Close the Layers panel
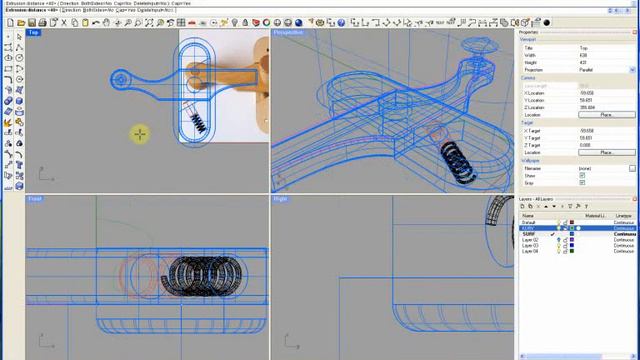 [635, 199]
